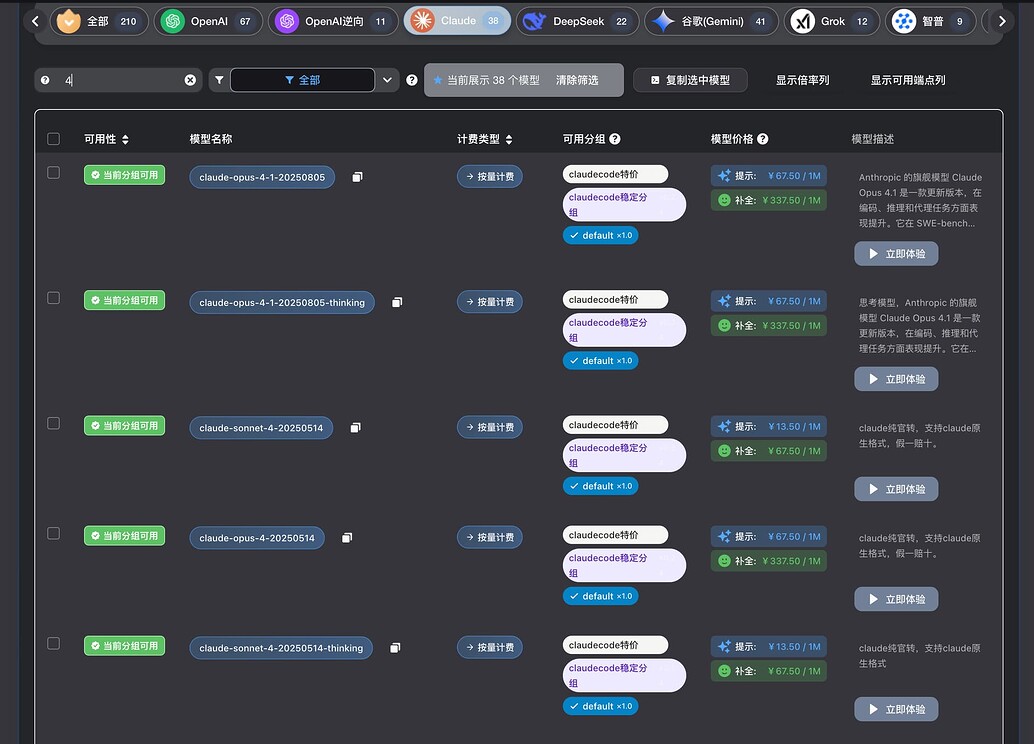Click the Gemini star logo icon
The width and height of the screenshot is (1034, 744).
[x=663, y=21]
